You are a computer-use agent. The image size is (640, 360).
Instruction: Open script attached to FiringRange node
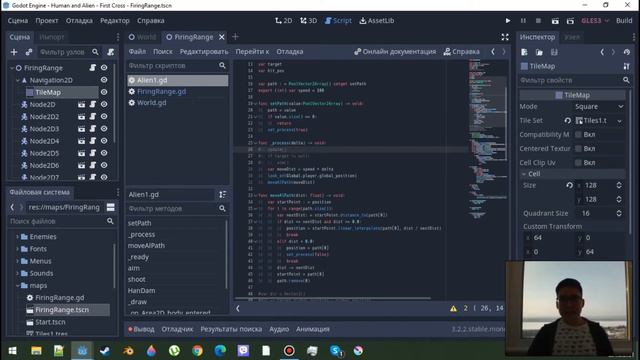coord(93,68)
